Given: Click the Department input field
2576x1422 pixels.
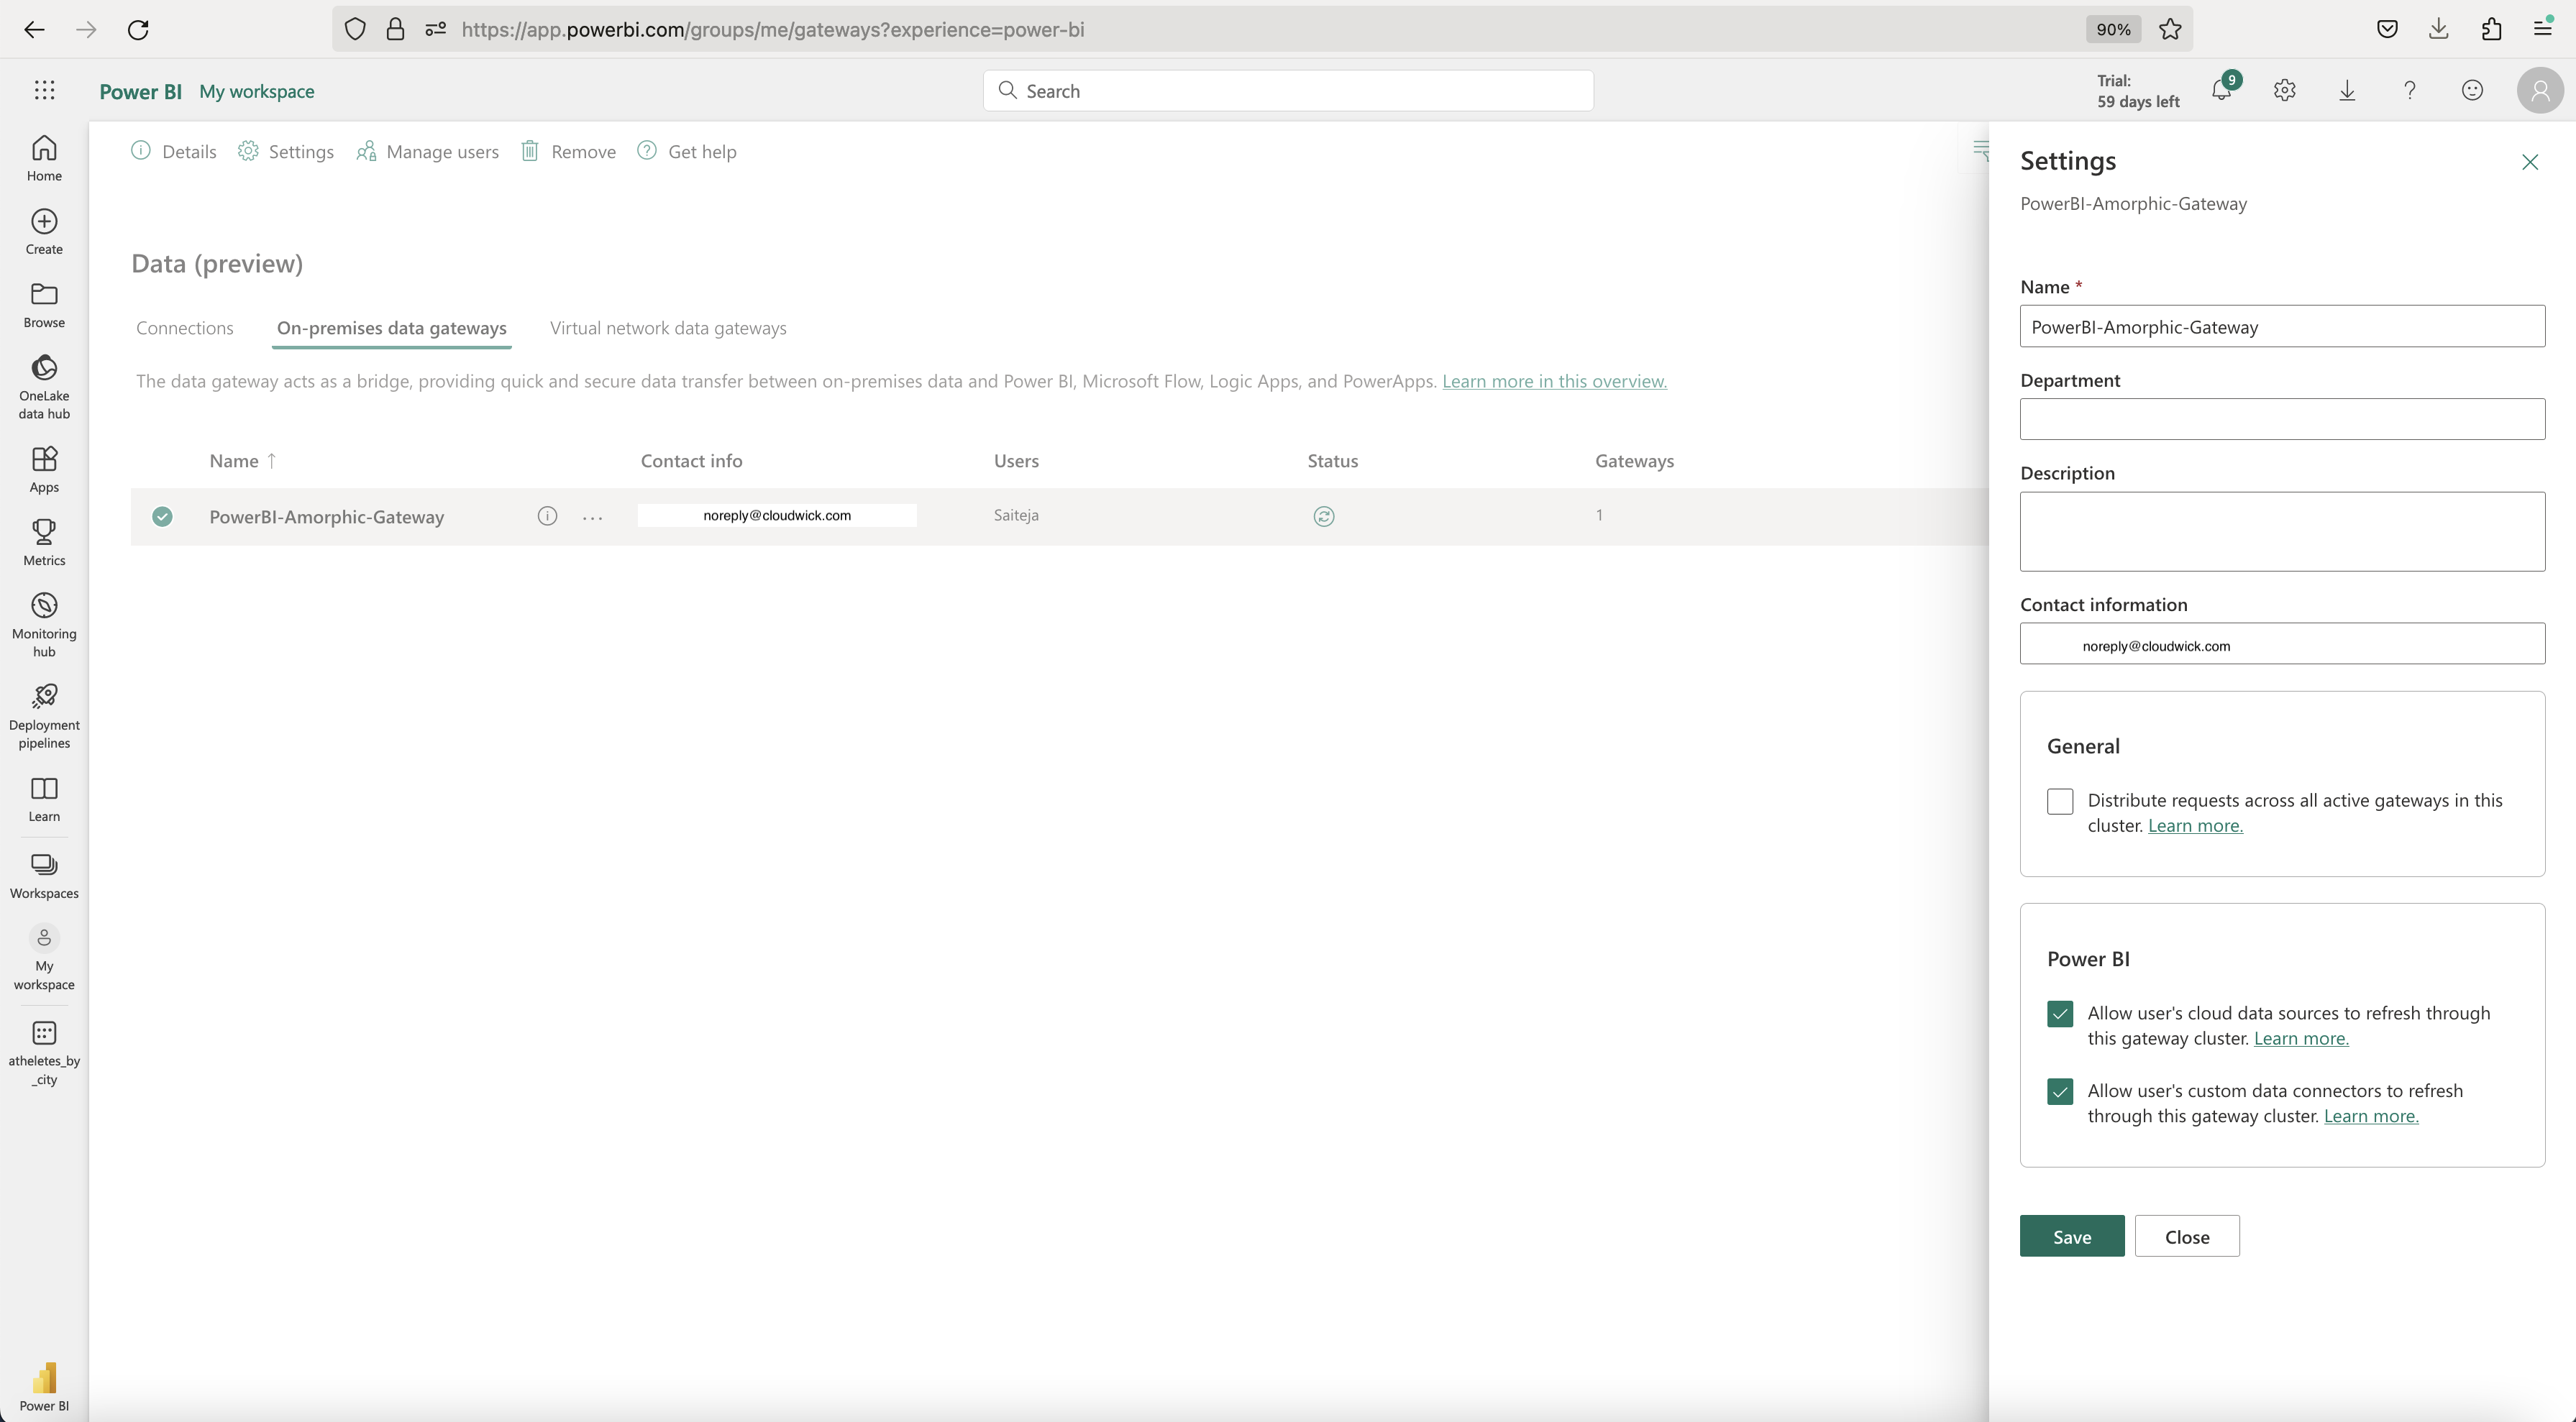Looking at the screenshot, I should pyautogui.click(x=2282, y=419).
